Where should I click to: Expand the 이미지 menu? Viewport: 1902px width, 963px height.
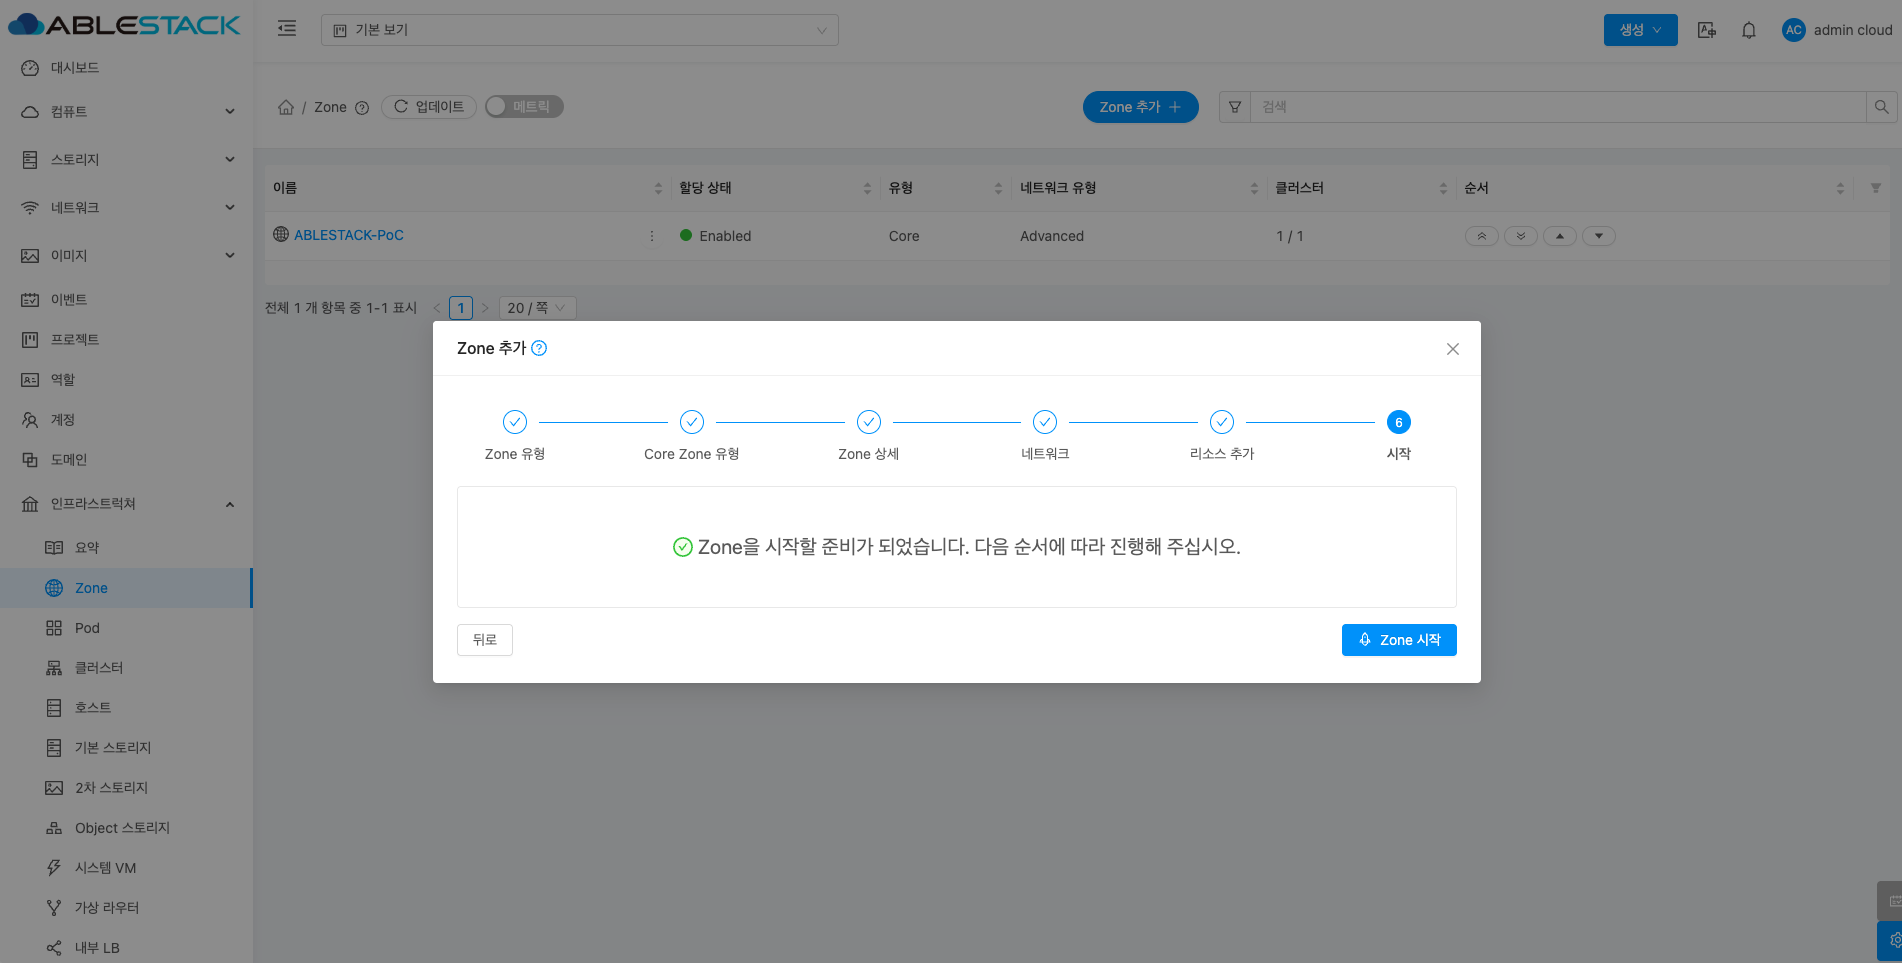pyautogui.click(x=126, y=256)
